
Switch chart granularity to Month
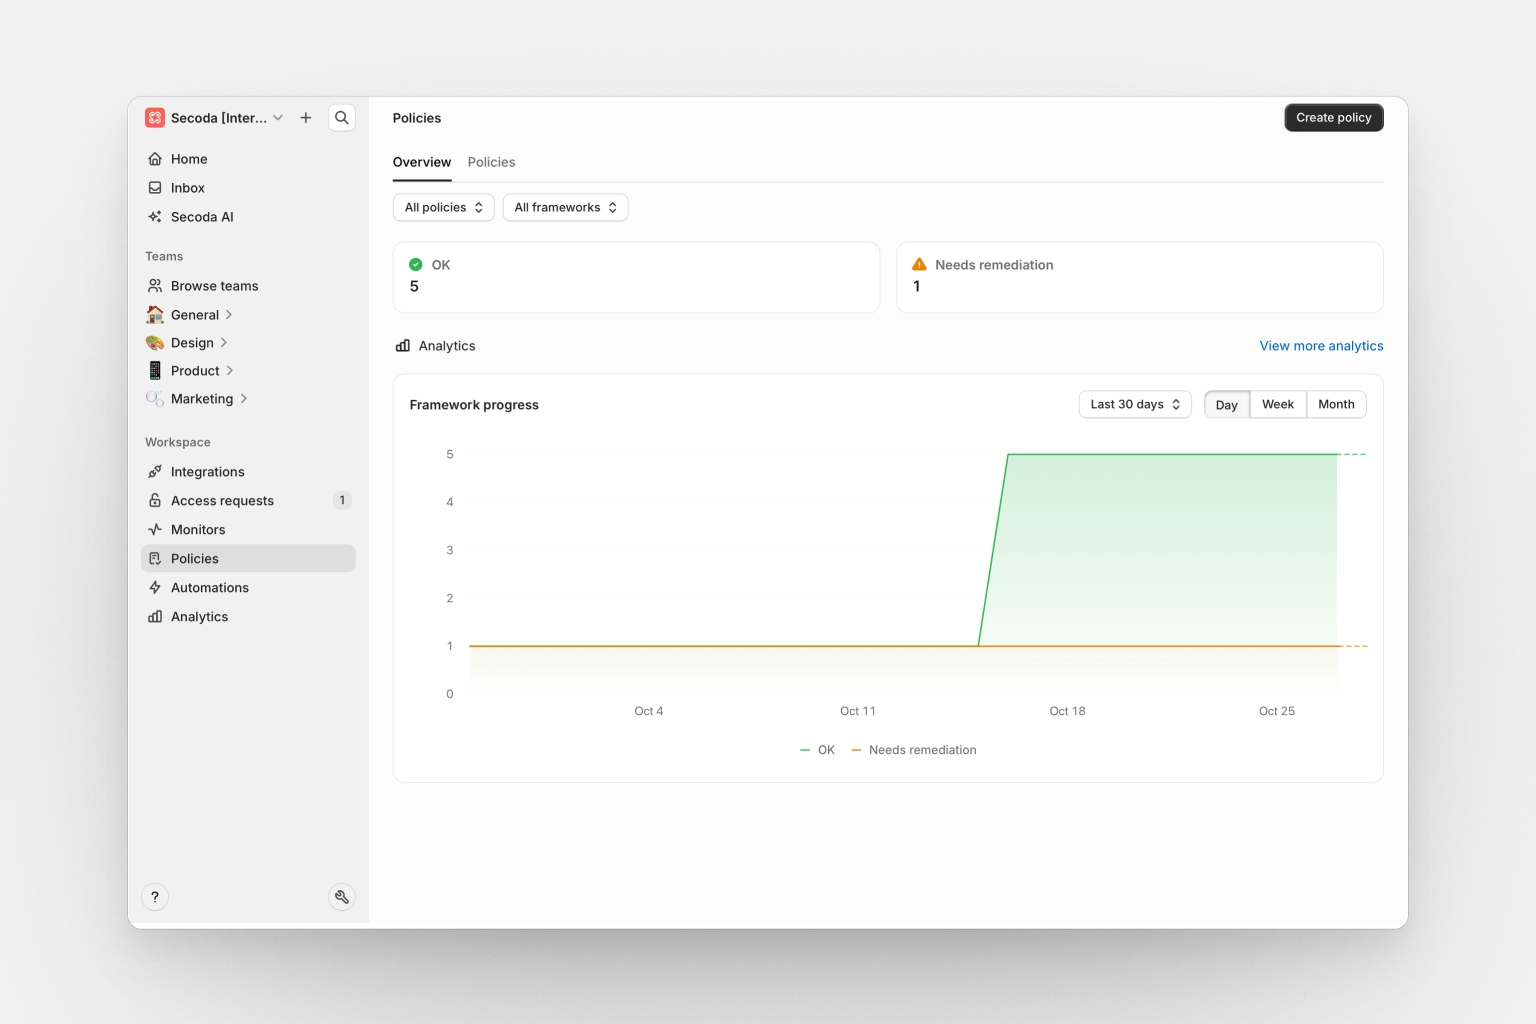1336,405
